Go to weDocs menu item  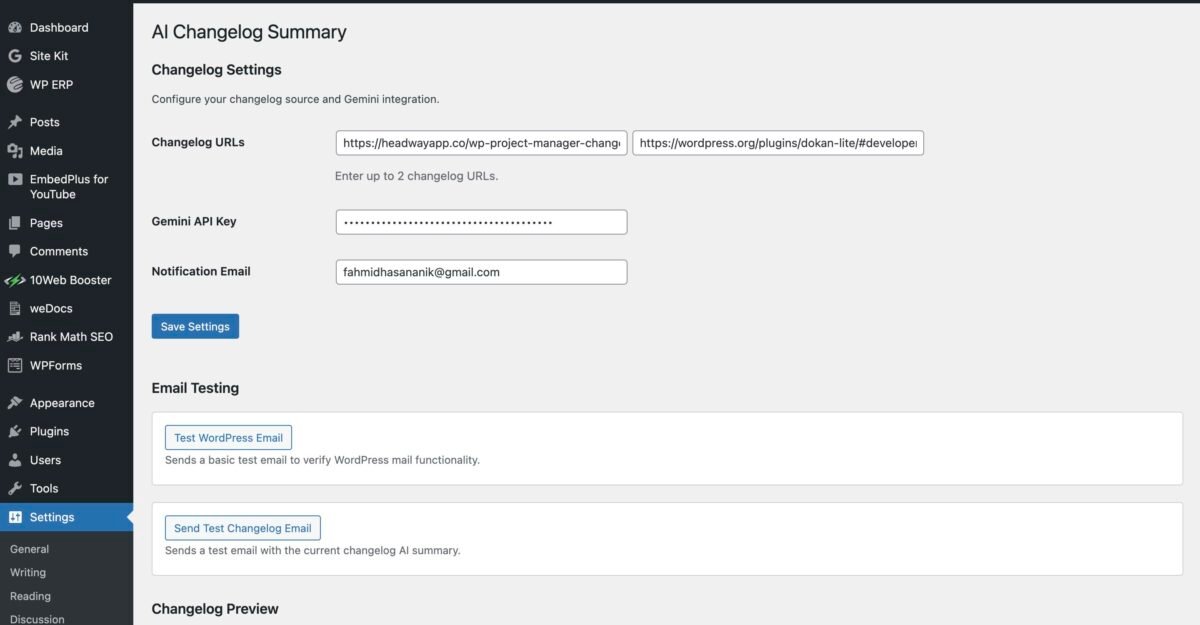coord(66,308)
